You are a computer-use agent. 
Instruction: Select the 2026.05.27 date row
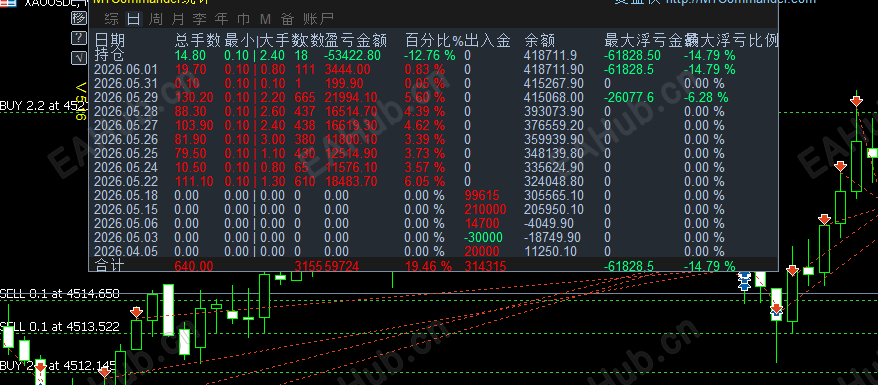coord(126,125)
